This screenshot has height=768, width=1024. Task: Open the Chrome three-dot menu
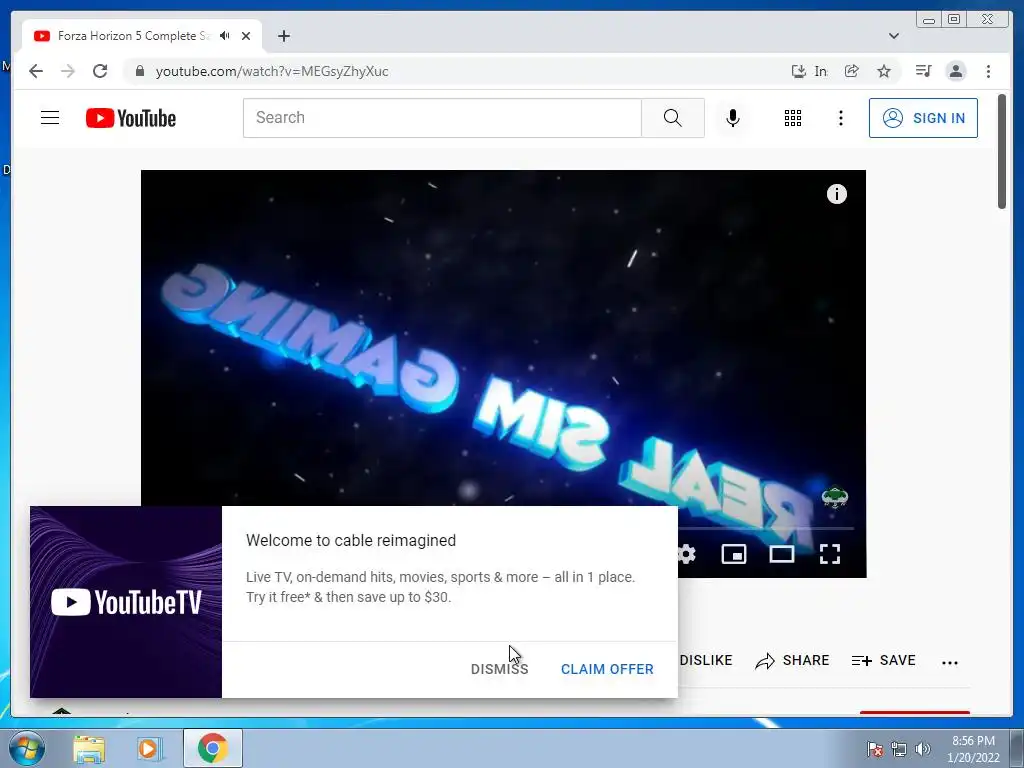click(988, 71)
